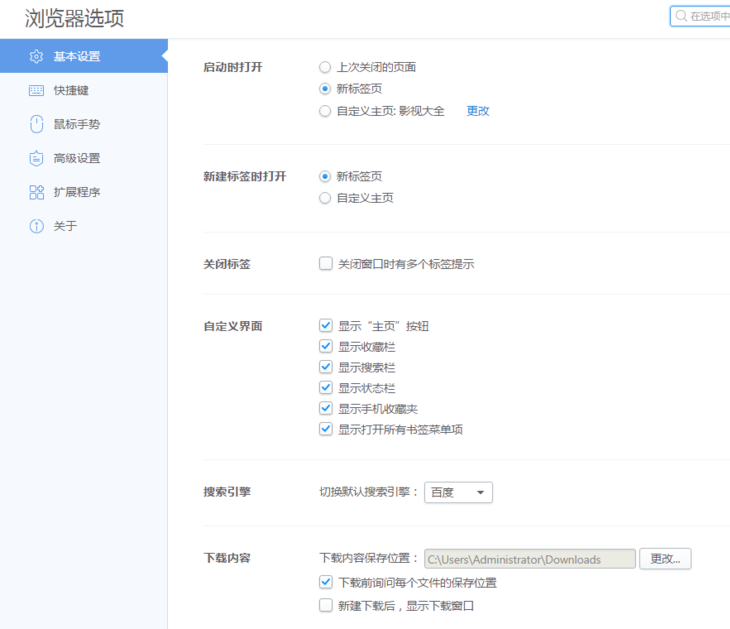This screenshot has height=629, width=730.
Task: Click the puzzle-grid icon for 扩展程序
Action: point(36,192)
